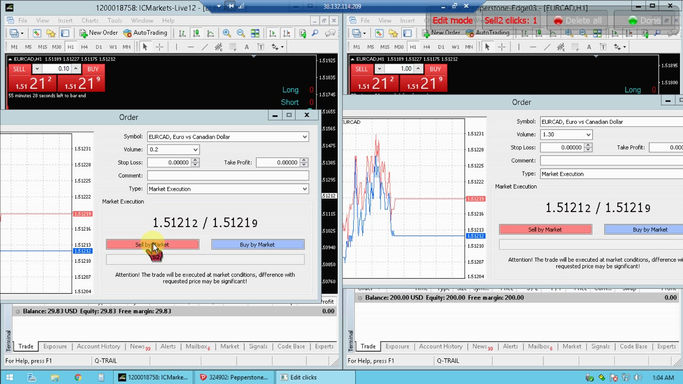Open Tools menu in ICMarkets window
The width and height of the screenshot is (683, 384).
point(115,20)
